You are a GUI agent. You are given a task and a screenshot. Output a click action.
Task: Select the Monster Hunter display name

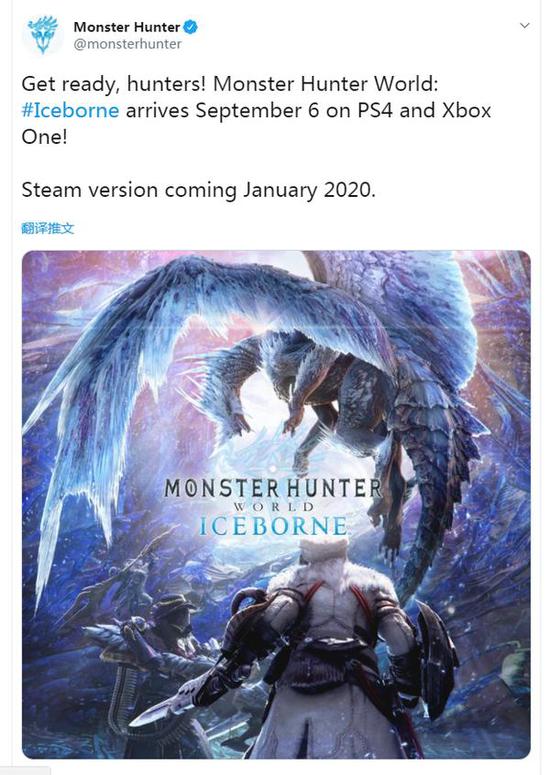[127, 27]
